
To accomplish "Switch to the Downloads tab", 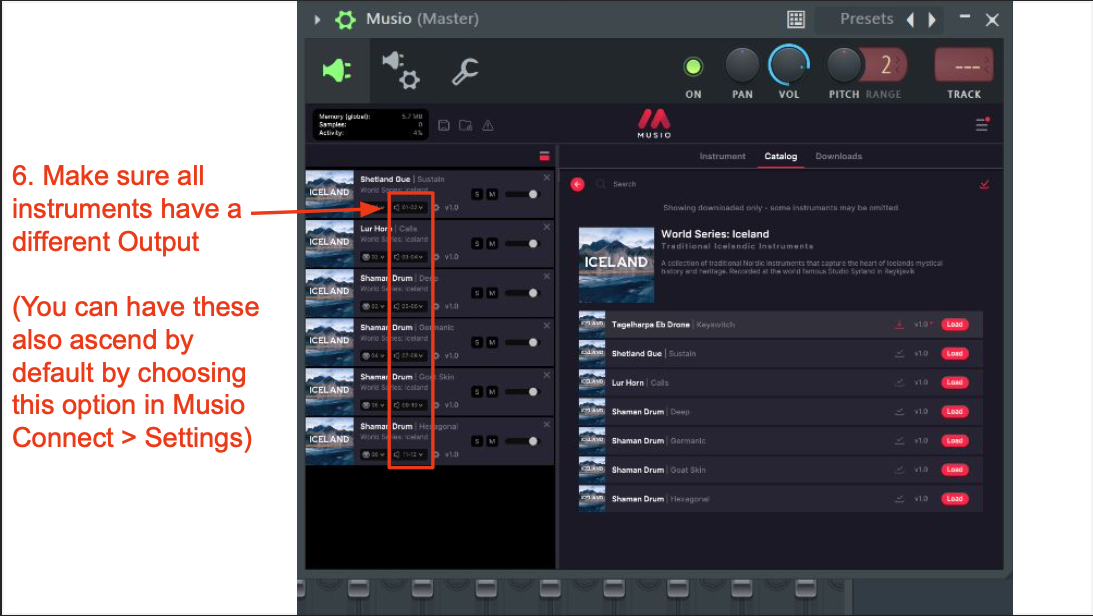I will [839, 156].
